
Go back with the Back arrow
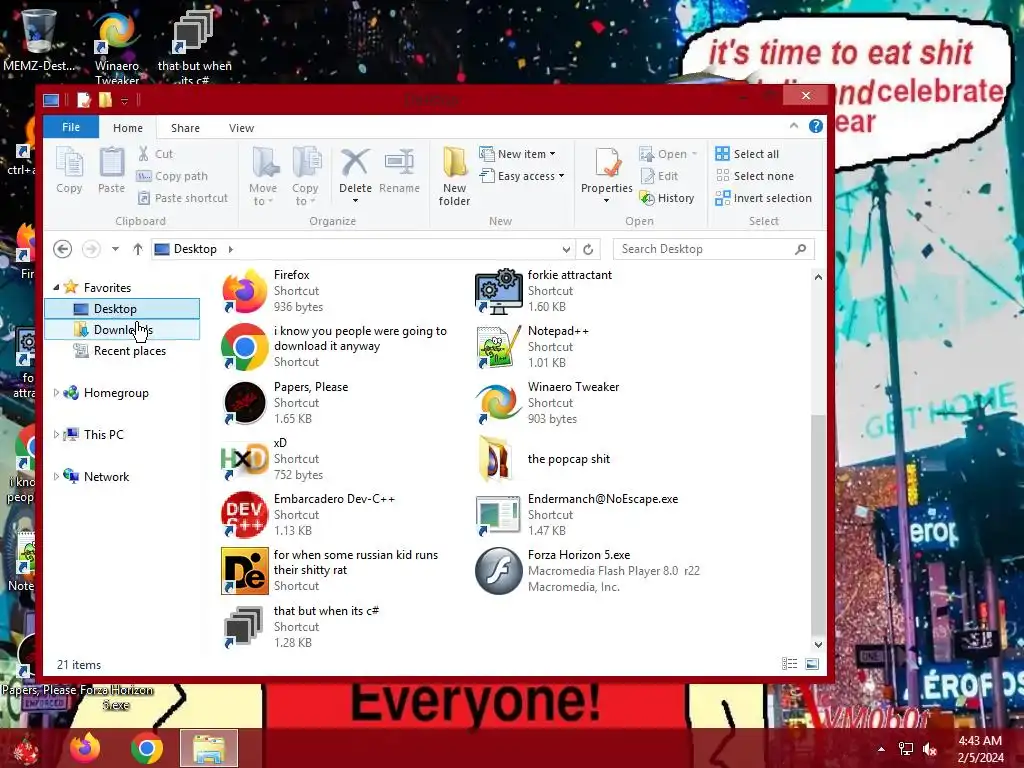[x=63, y=249]
